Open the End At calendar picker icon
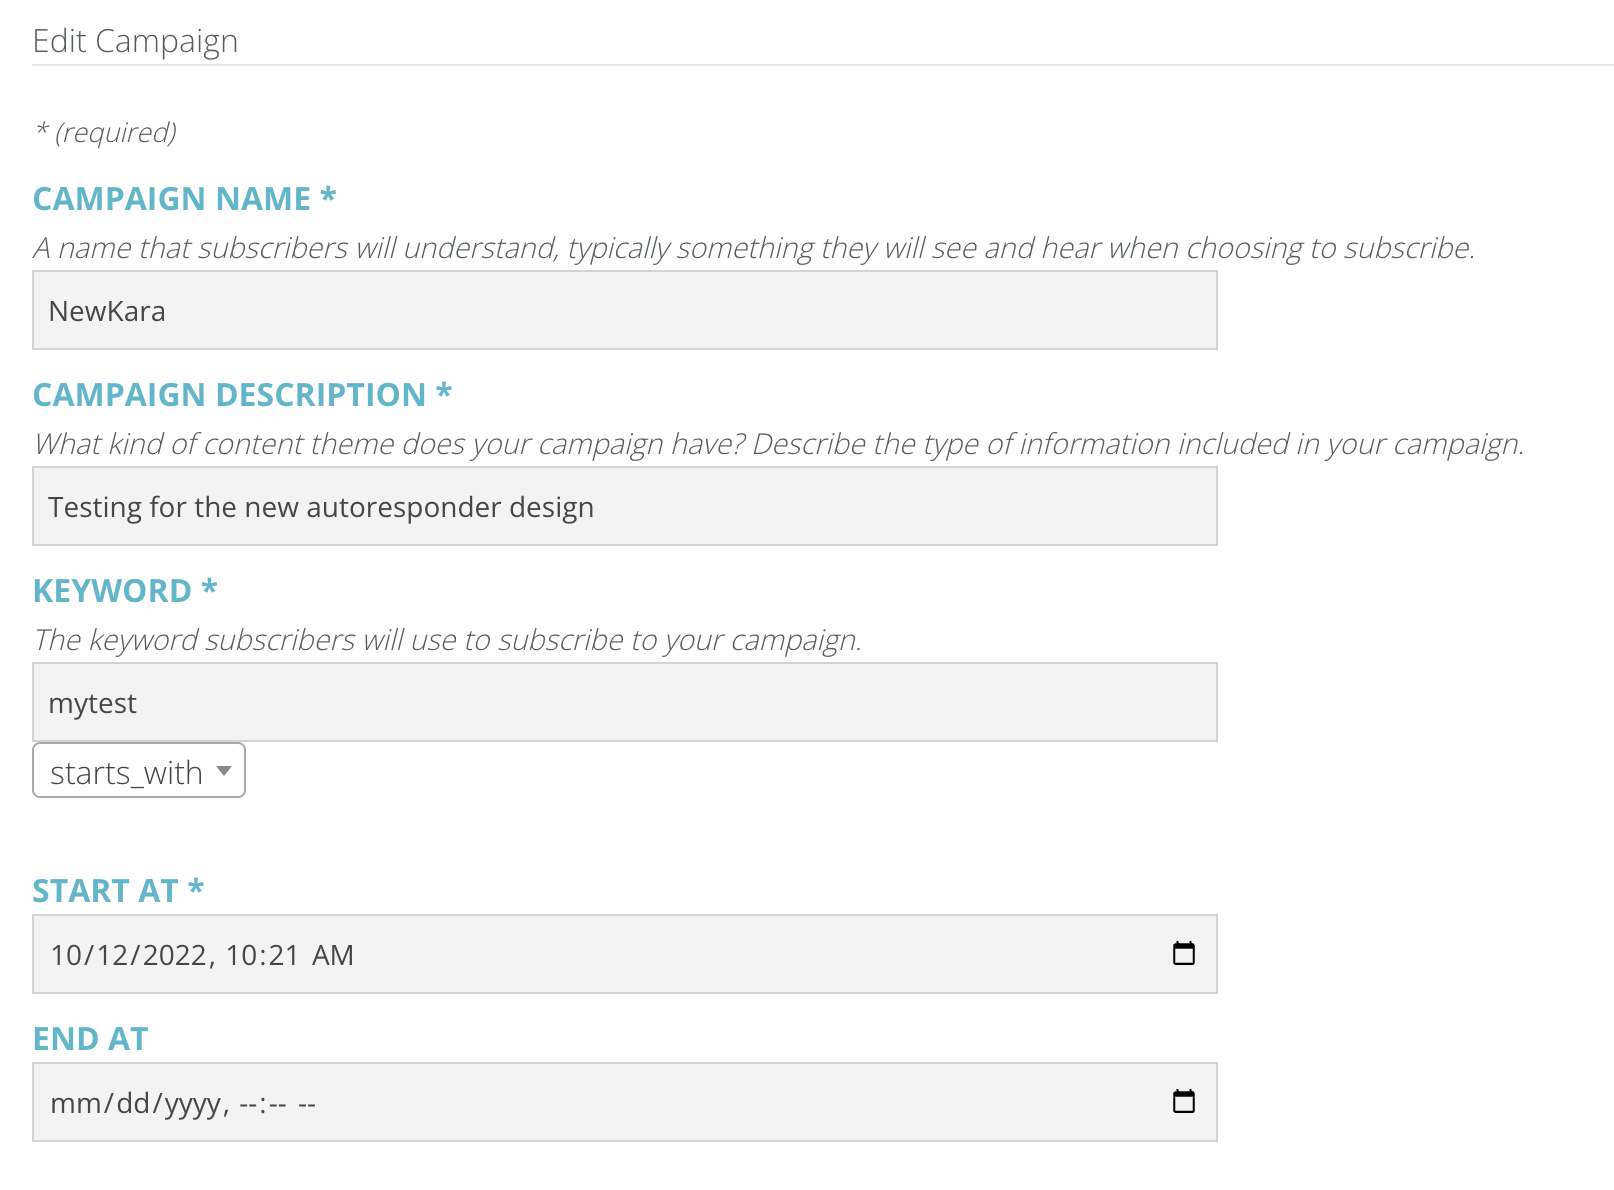 [x=1183, y=1102]
